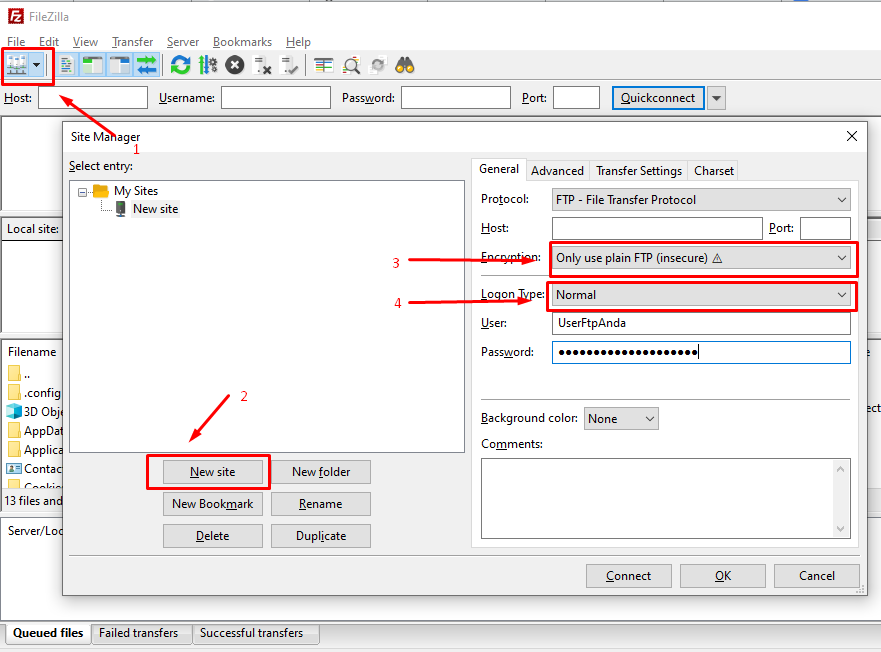Click the FileZilla logo in title bar
The image size is (881, 652).
pyautogui.click(x=15, y=17)
